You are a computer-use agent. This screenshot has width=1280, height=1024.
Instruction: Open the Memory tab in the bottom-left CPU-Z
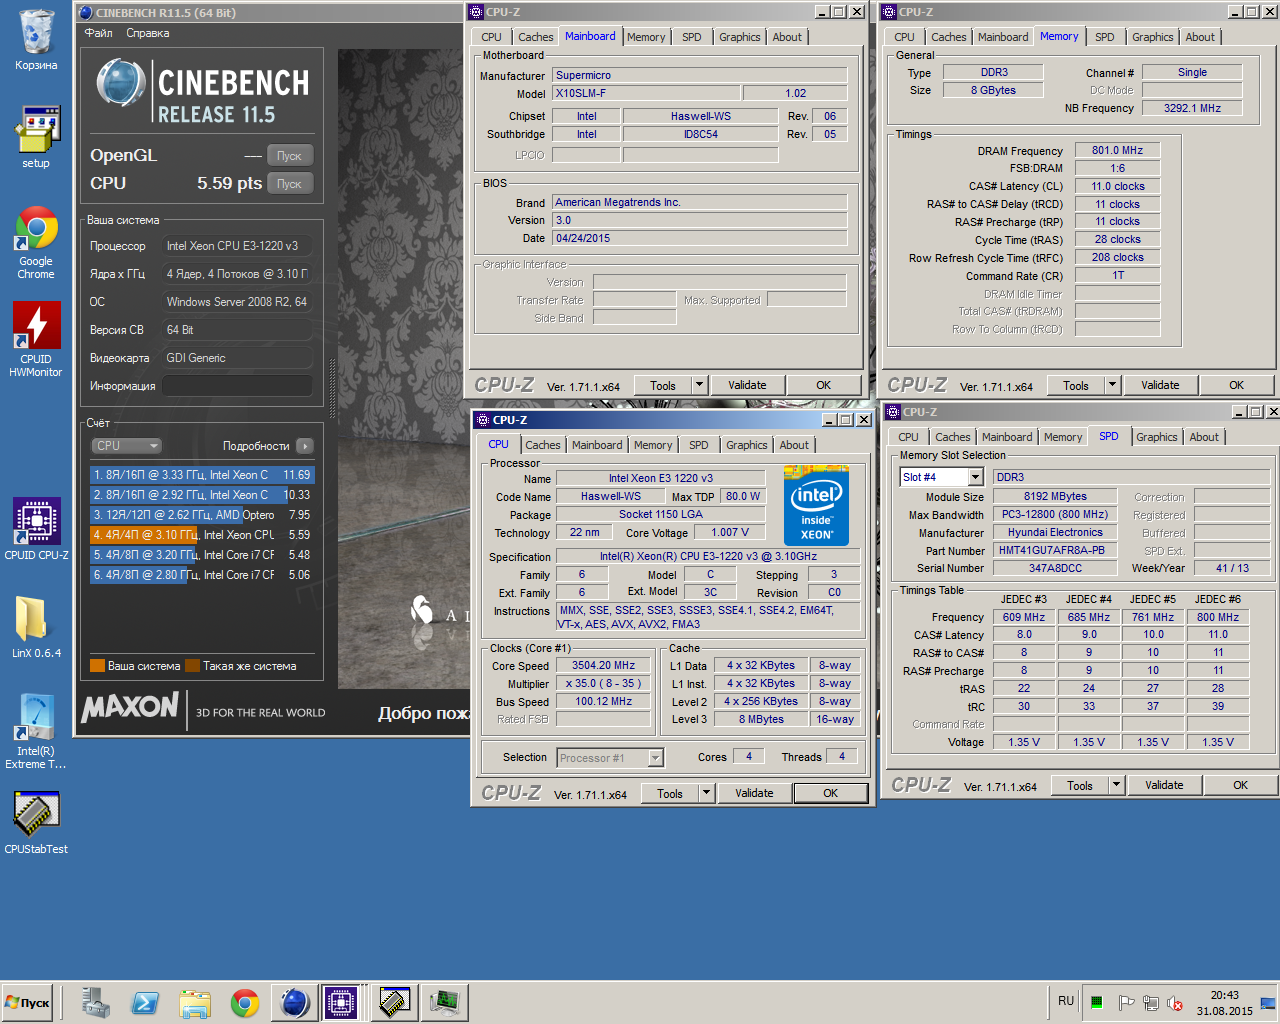[x=653, y=445]
